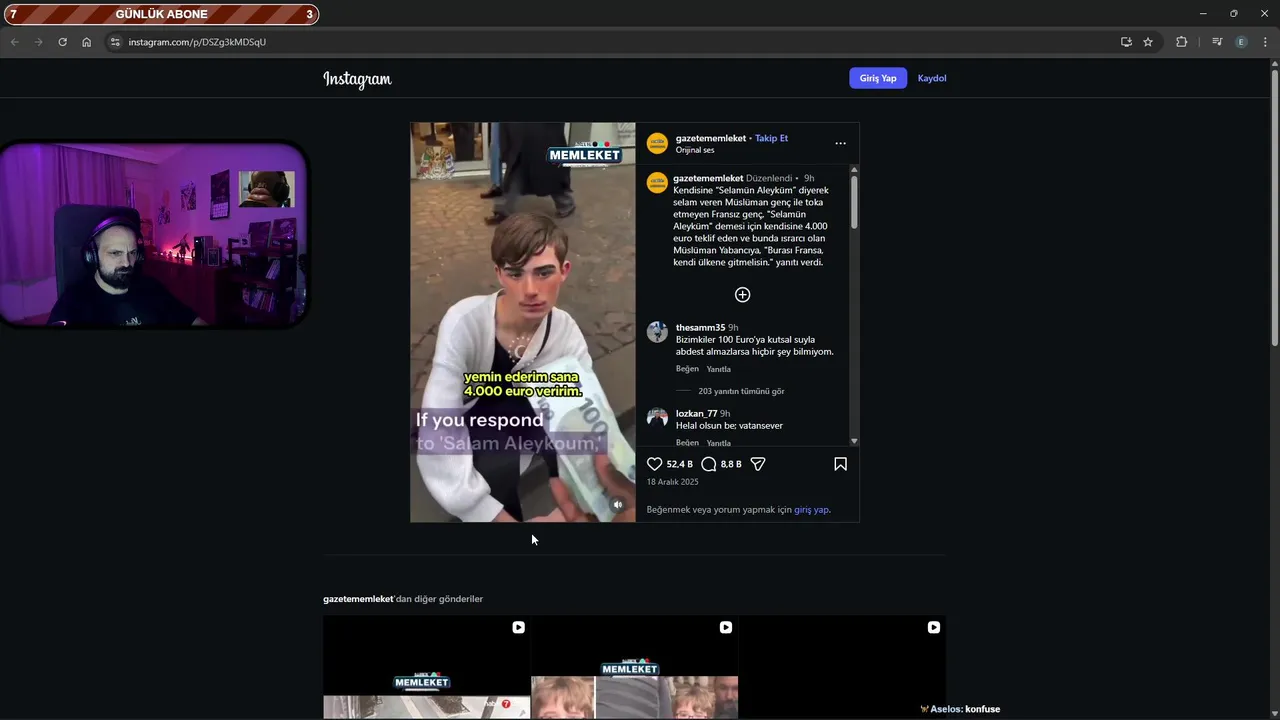Open thesamm35 username link
The image size is (1280, 720).
coord(700,328)
